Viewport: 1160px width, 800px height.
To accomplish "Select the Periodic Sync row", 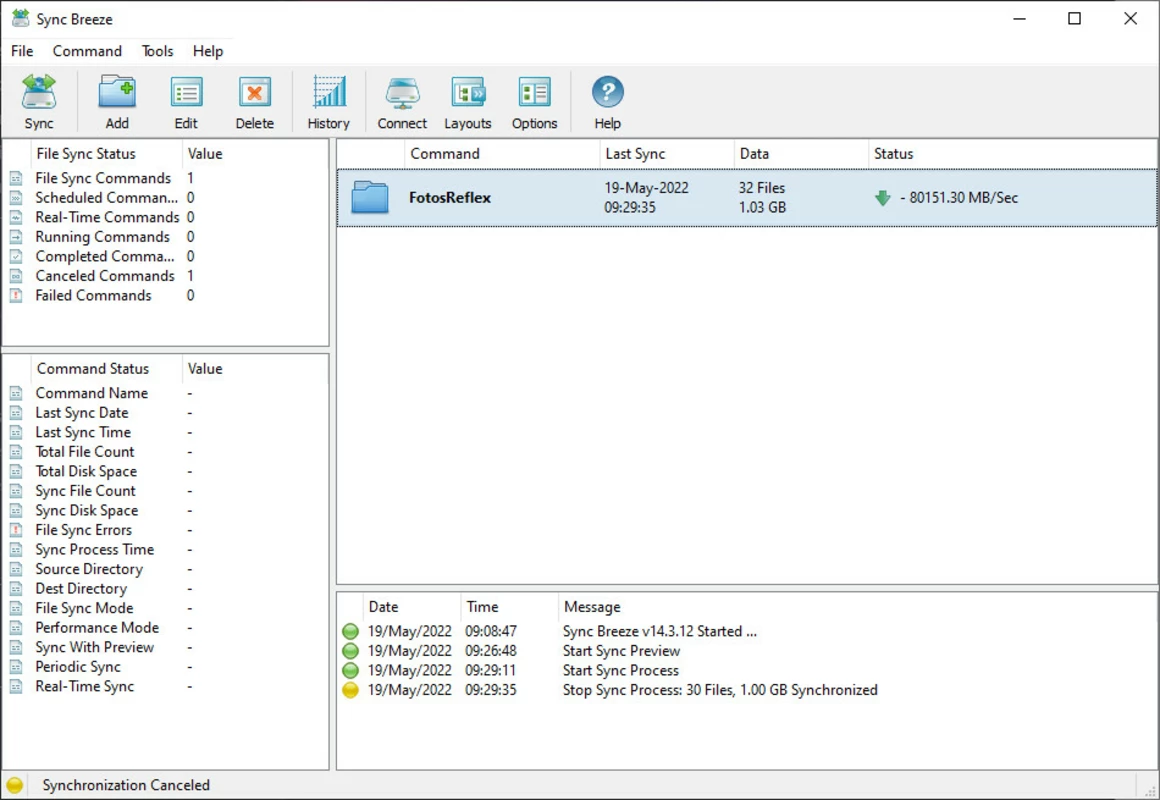I will pos(165,667).
